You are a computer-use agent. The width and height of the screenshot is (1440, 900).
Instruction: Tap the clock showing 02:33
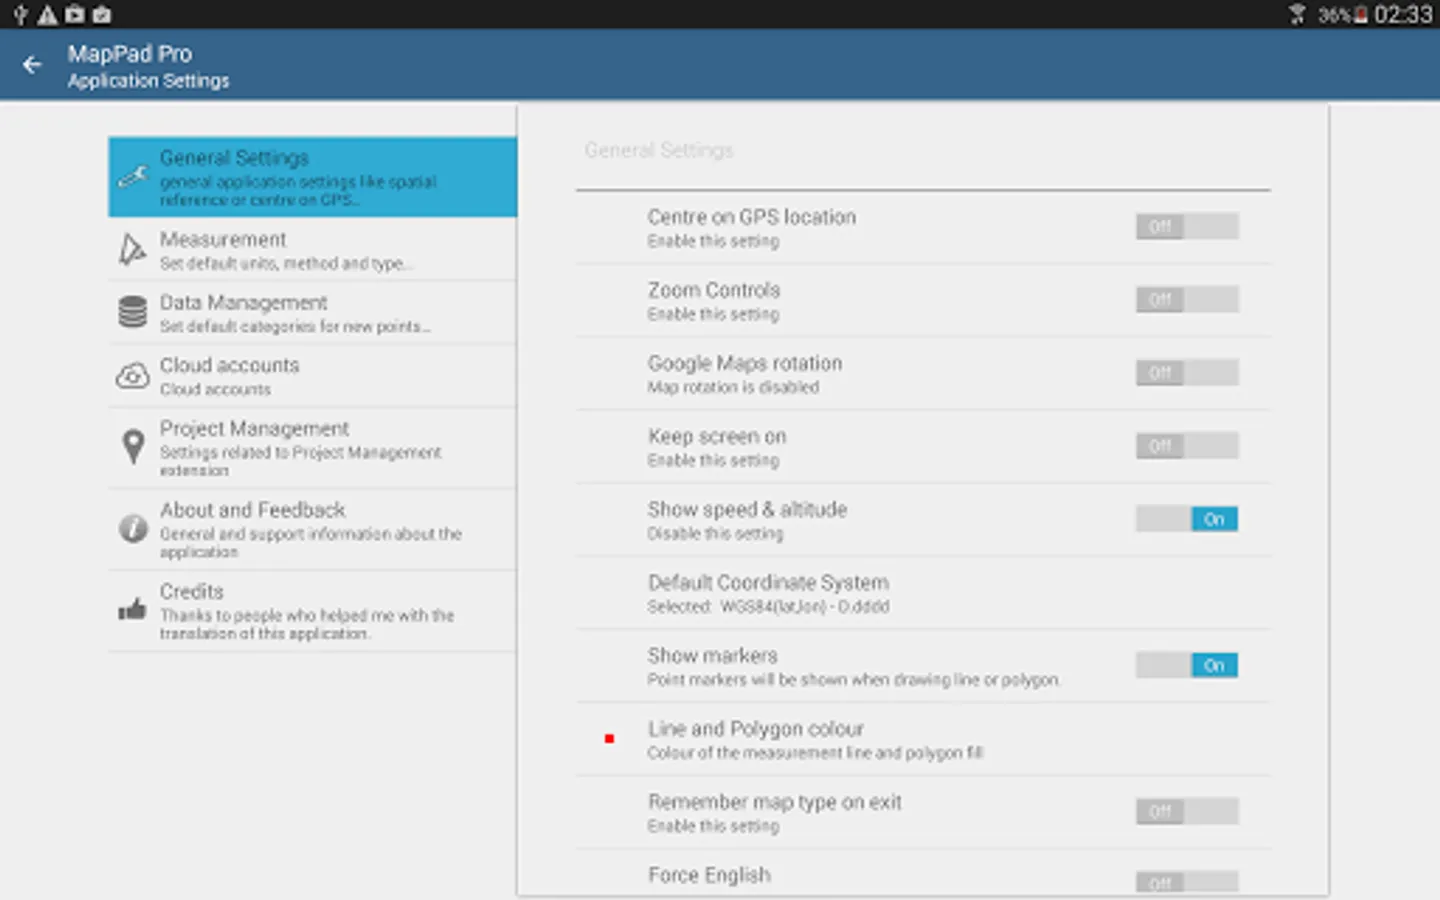(1403, 15)
